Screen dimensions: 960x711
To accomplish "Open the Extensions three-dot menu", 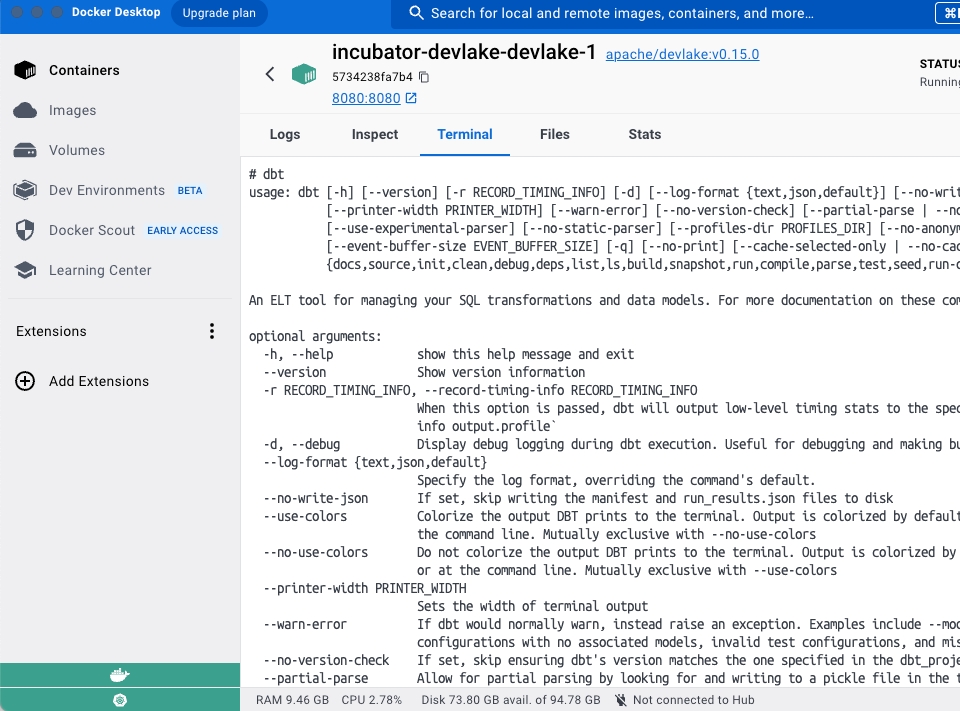I will click(x=212, y=331).
